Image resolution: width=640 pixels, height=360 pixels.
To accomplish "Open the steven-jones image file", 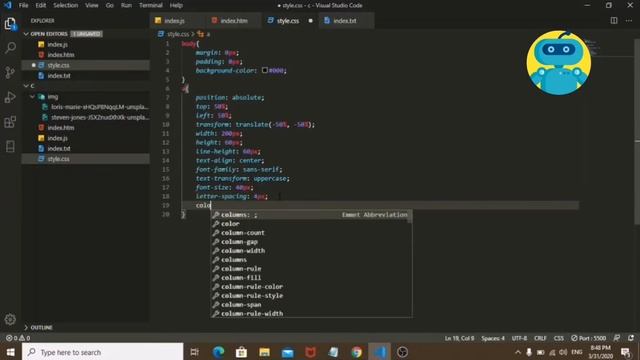I will pos(86,117).
